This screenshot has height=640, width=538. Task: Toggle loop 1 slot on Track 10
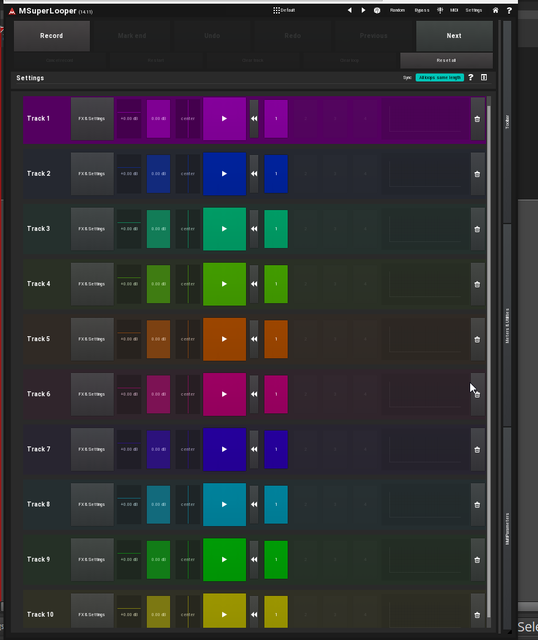pyautogui.click(x=276, y=611)
